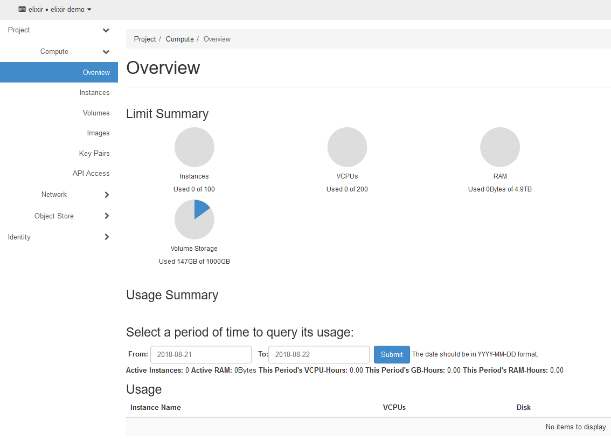The image size is (611, 439).
Task: Click Compute breadcrumb link
Action: (180, 39)
